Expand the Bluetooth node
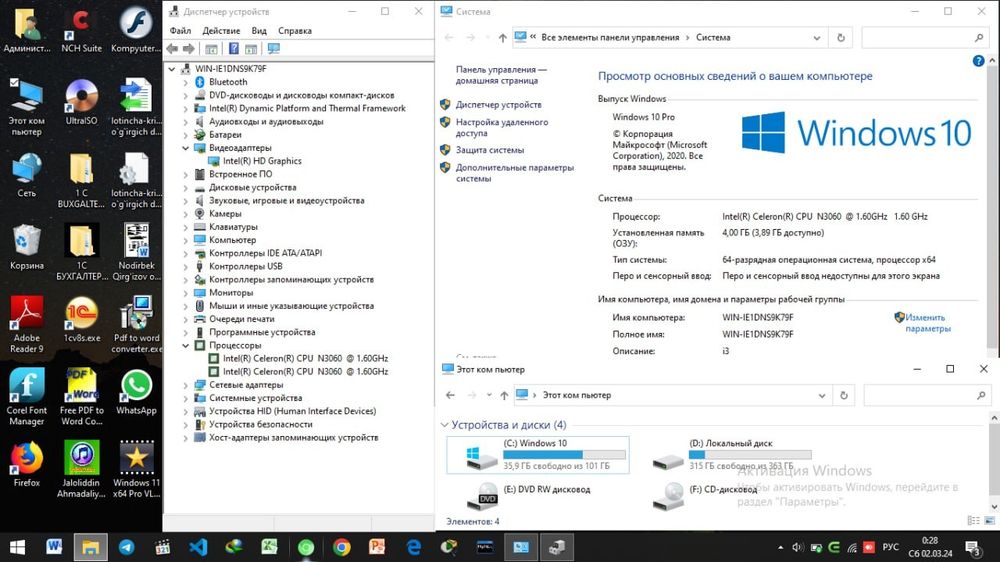Viewport: 1000px width, 562px height. [x=186, y=82]
